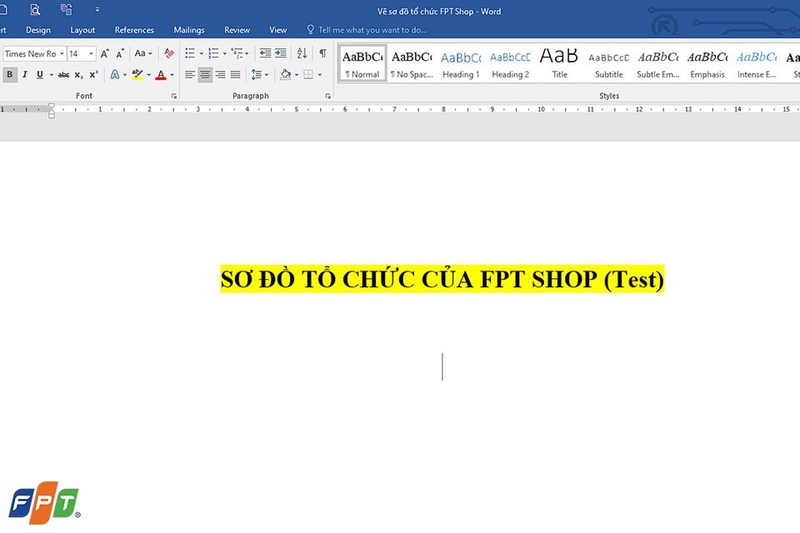Click the Justify alignment icon
Image resolution: width=800 pixels, height=533 pixels.
(235, 75)
